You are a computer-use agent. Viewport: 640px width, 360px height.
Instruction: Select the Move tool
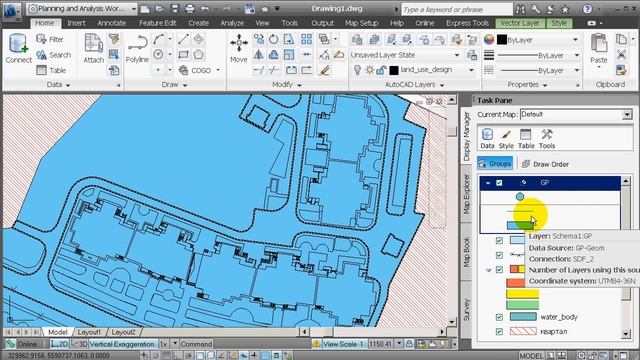click(x=239, y=49)
